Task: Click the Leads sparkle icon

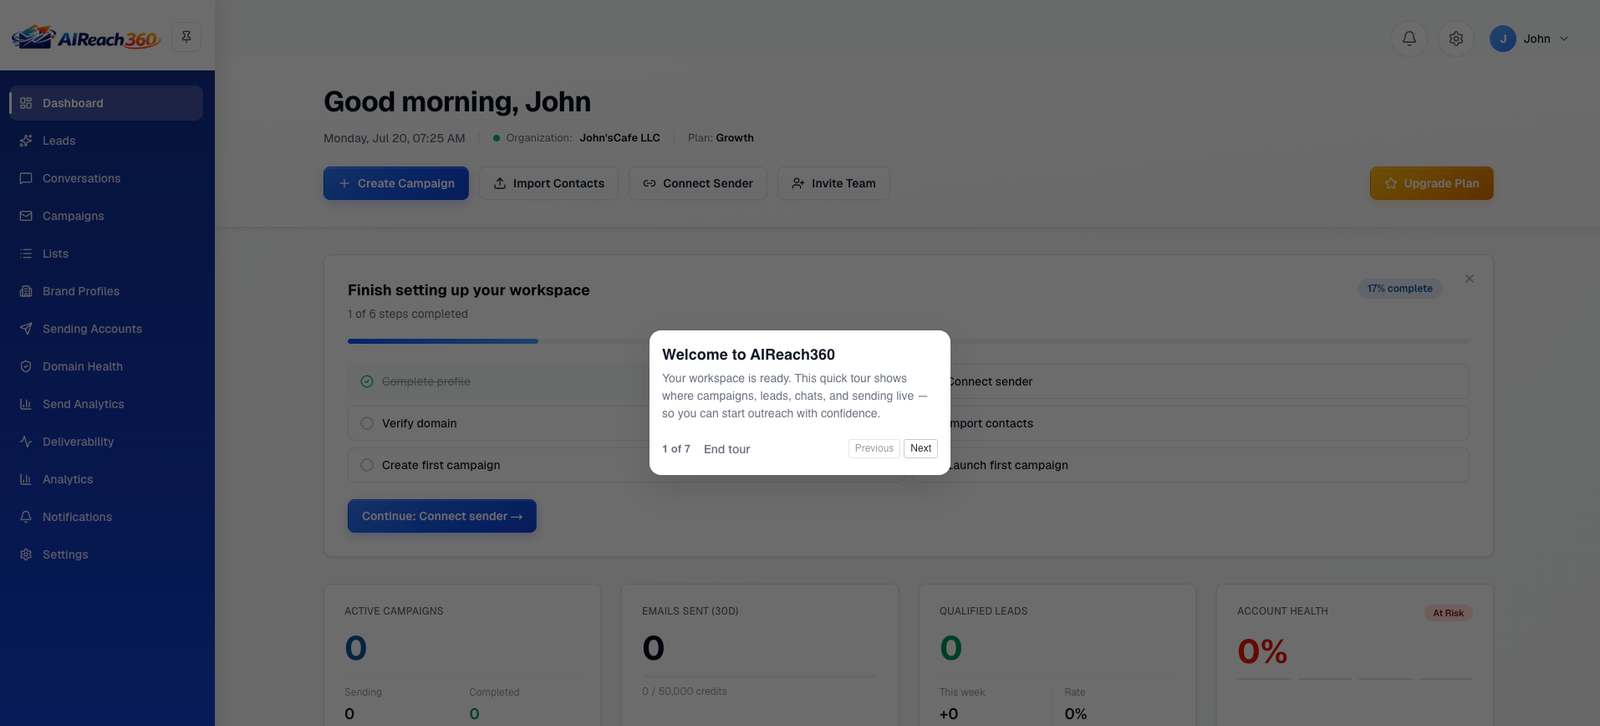Action: 26,141
